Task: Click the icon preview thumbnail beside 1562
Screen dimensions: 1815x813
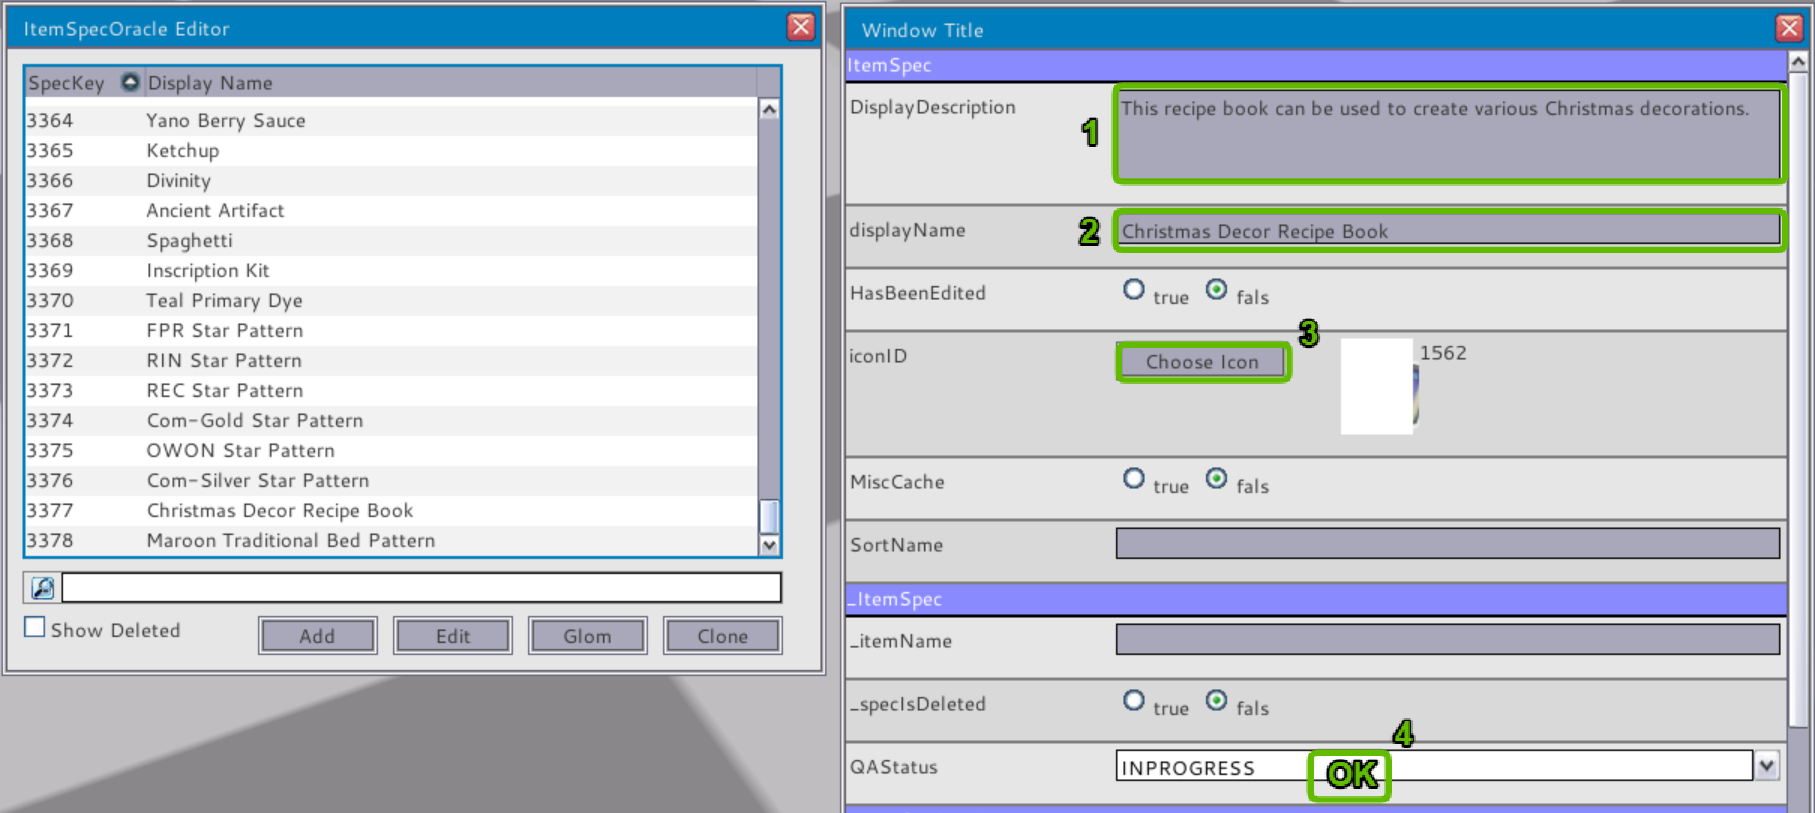Action: click(1378, 386)
